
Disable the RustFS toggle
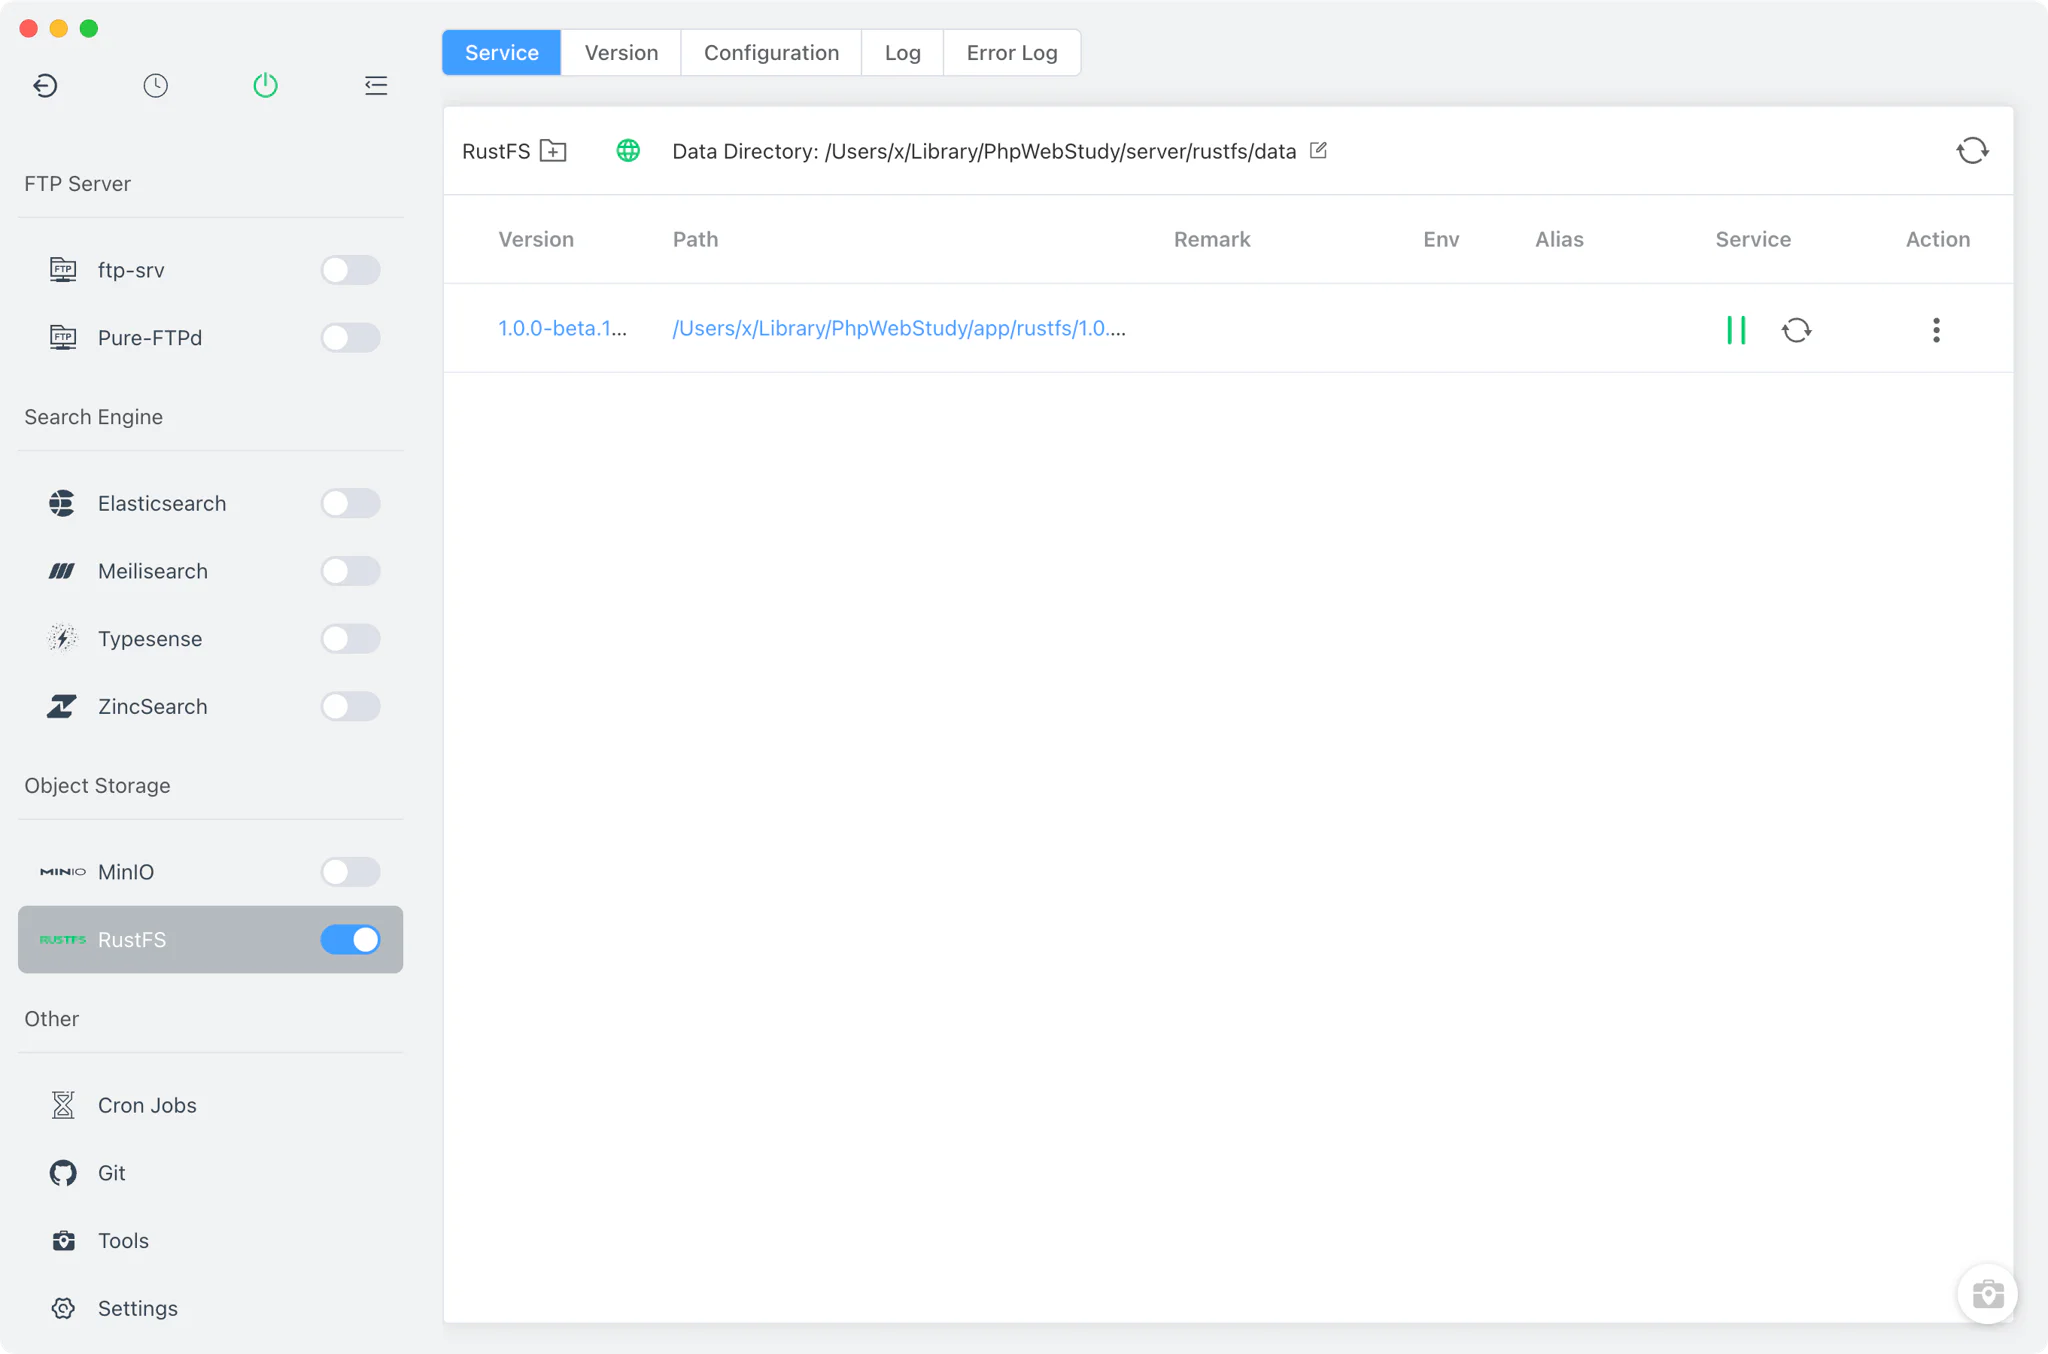350,940
